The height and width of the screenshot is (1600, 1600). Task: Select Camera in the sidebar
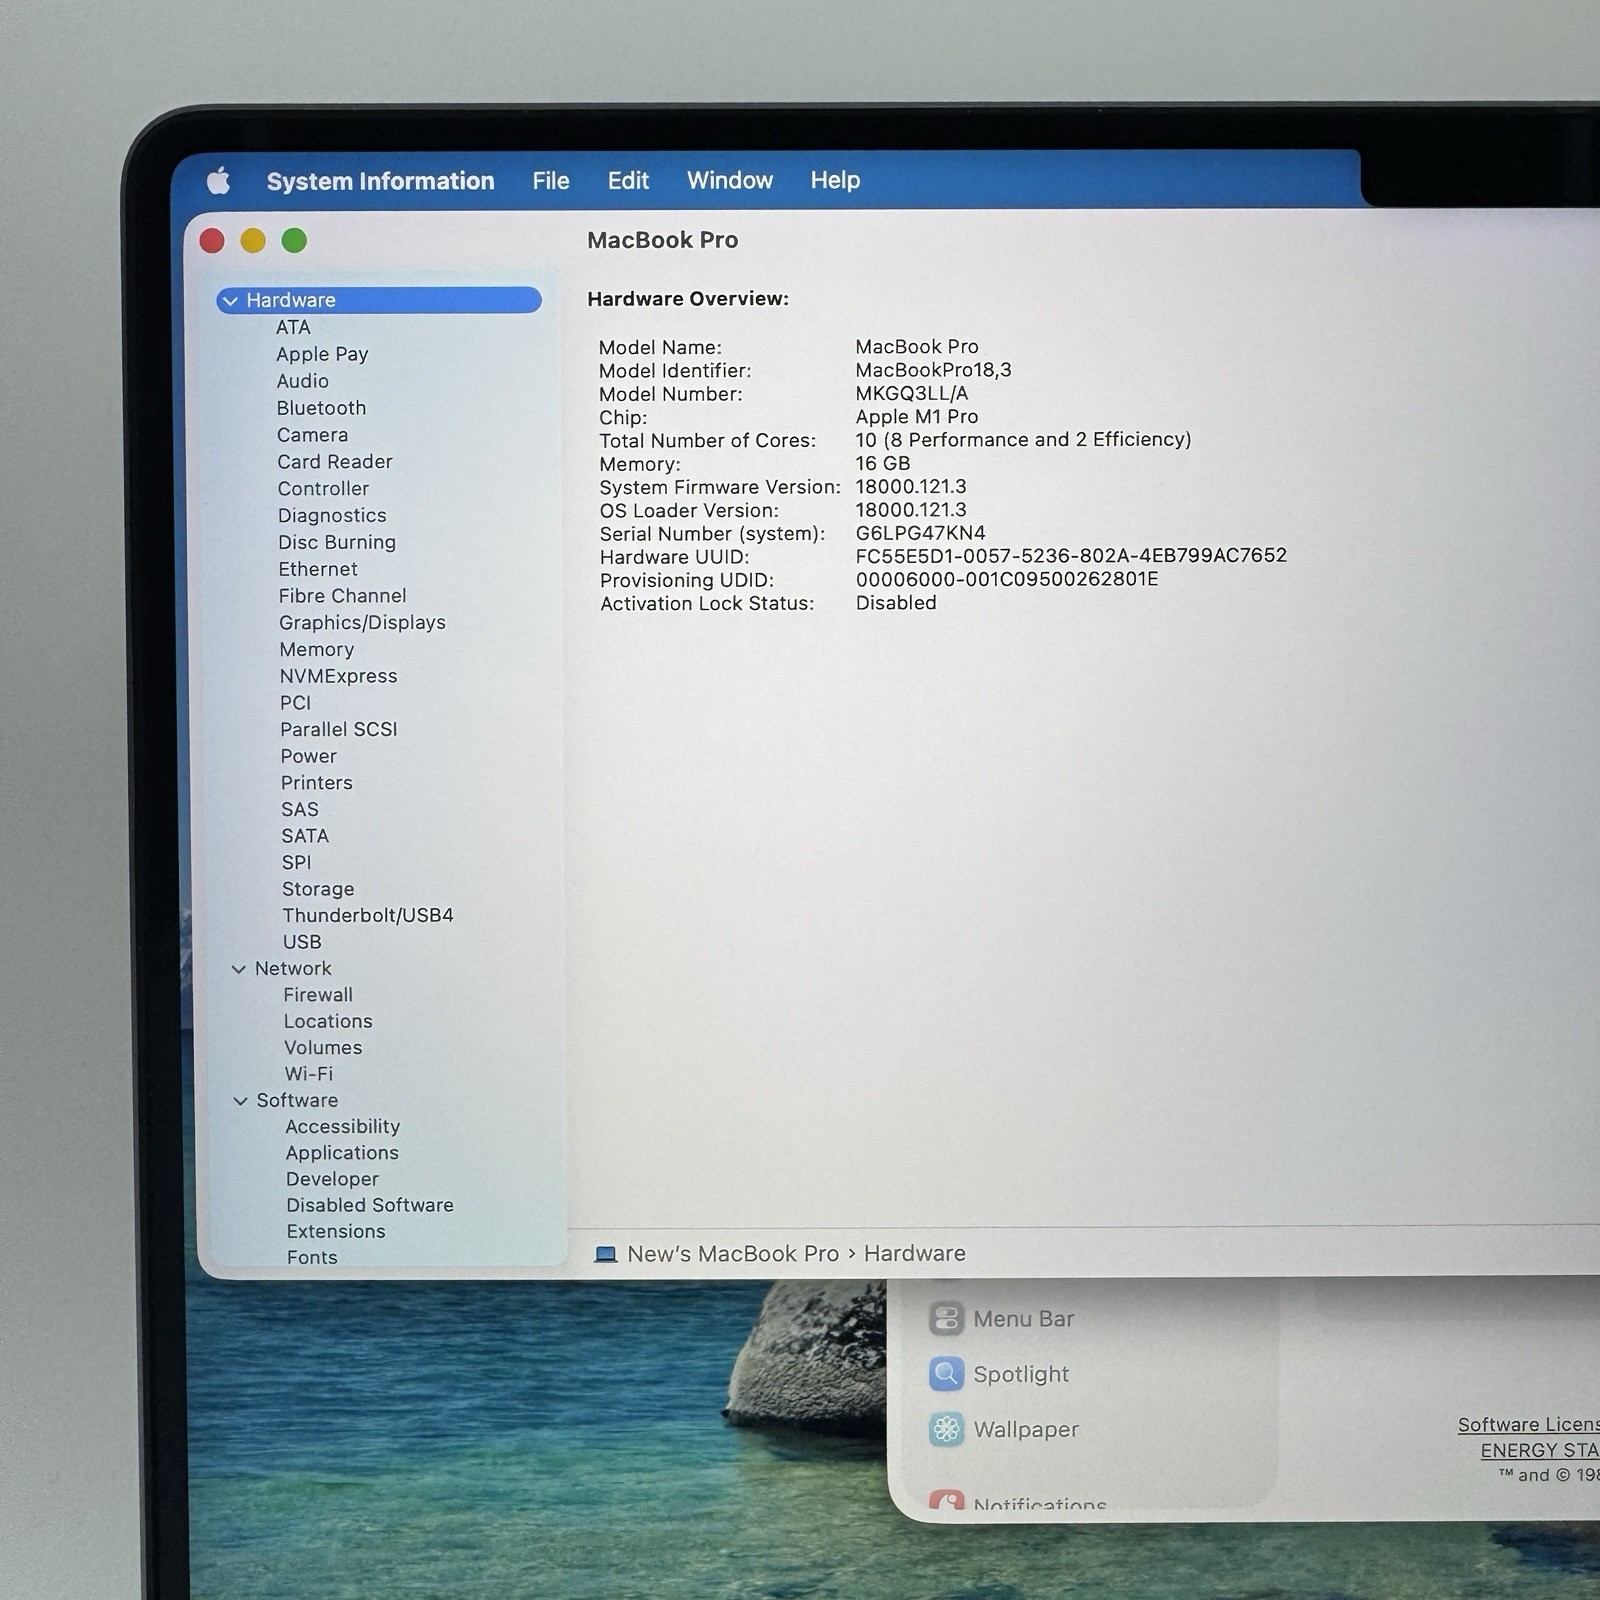[x=312, y=435]
